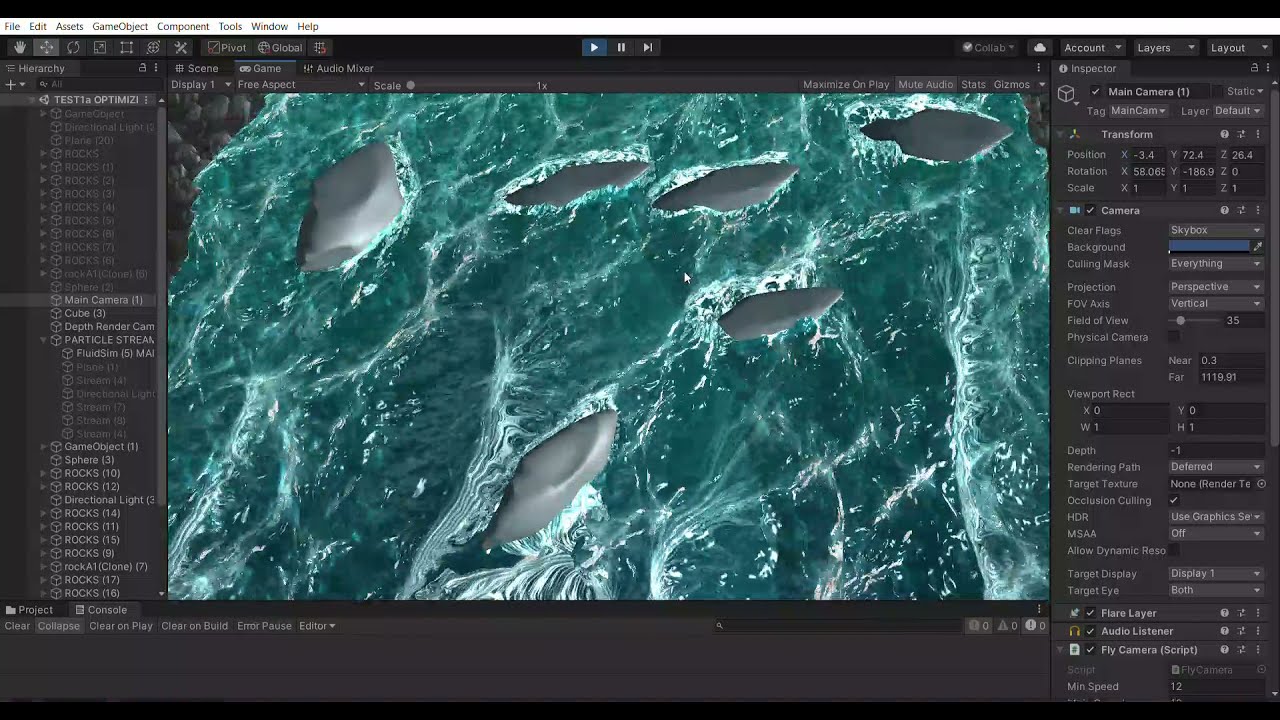This screenshot has height=720, width=1280.
Task: Select the combined Transform tool
Action: [x=154, y=47]
